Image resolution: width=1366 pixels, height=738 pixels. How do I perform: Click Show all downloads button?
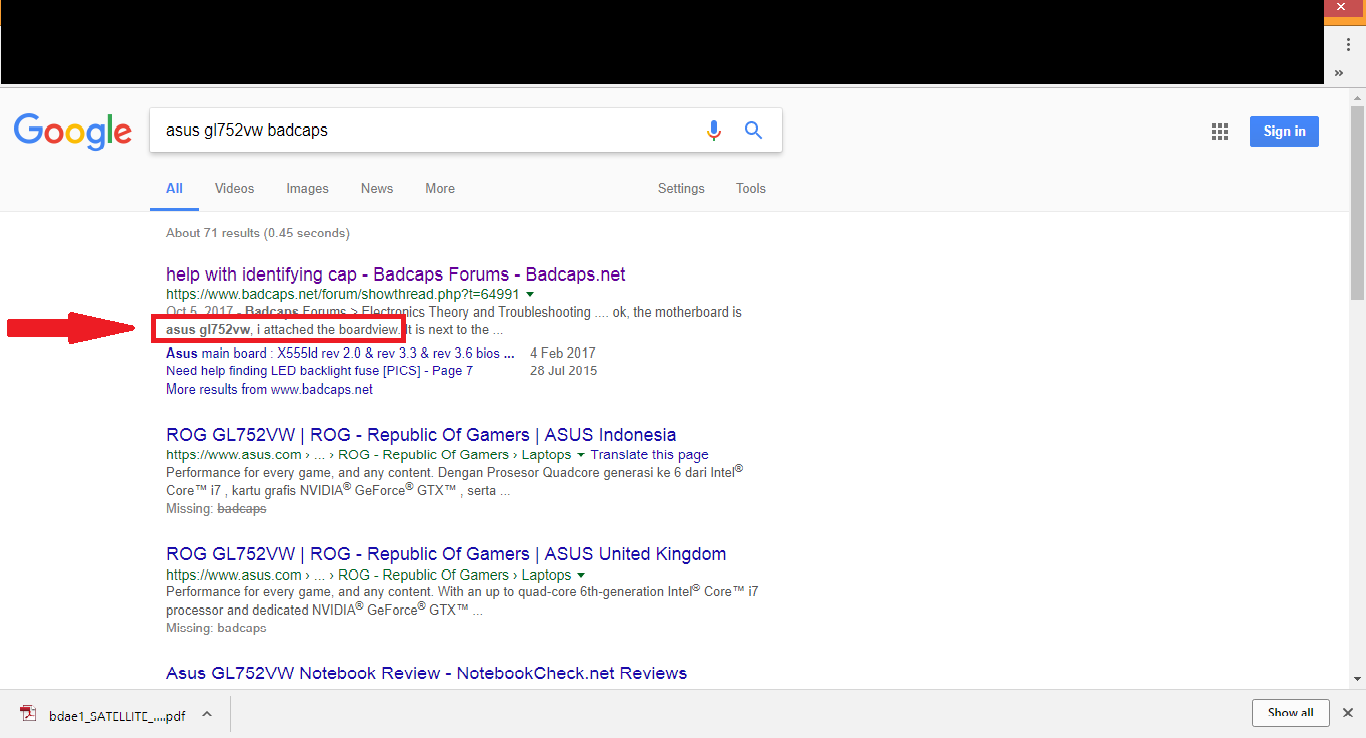(x=1290, y=713)
